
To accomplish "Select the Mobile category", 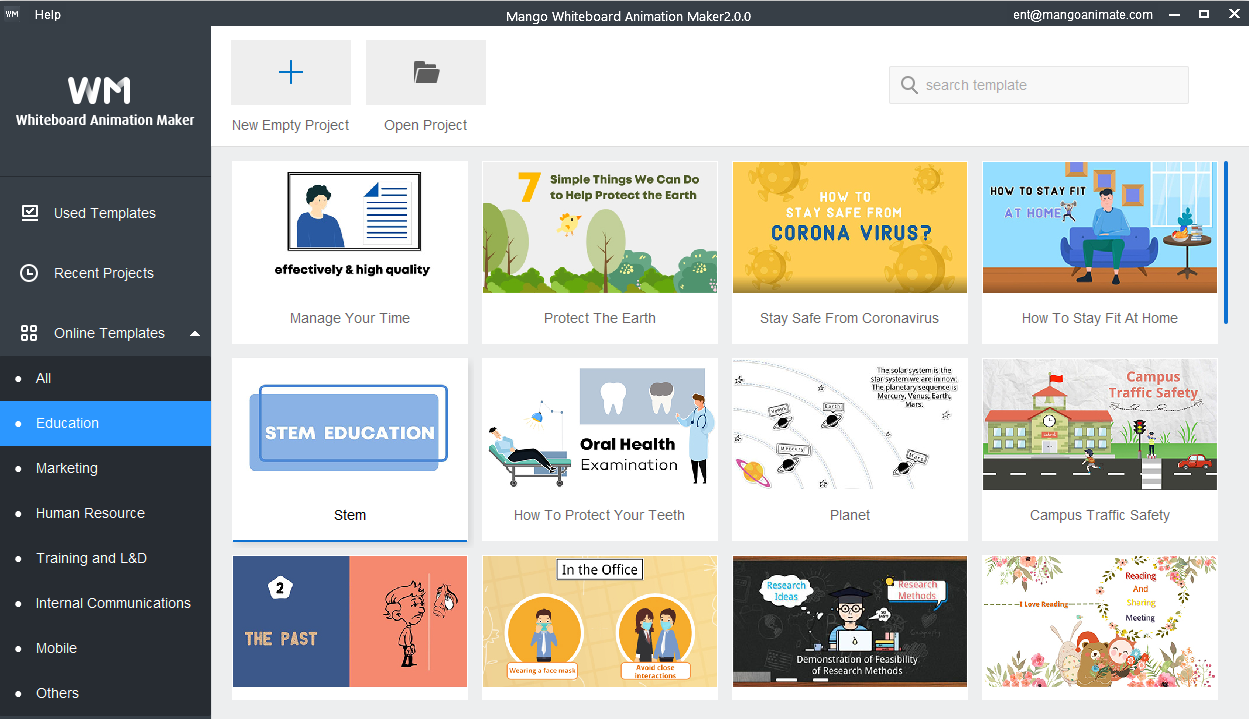I will [105, 648].
